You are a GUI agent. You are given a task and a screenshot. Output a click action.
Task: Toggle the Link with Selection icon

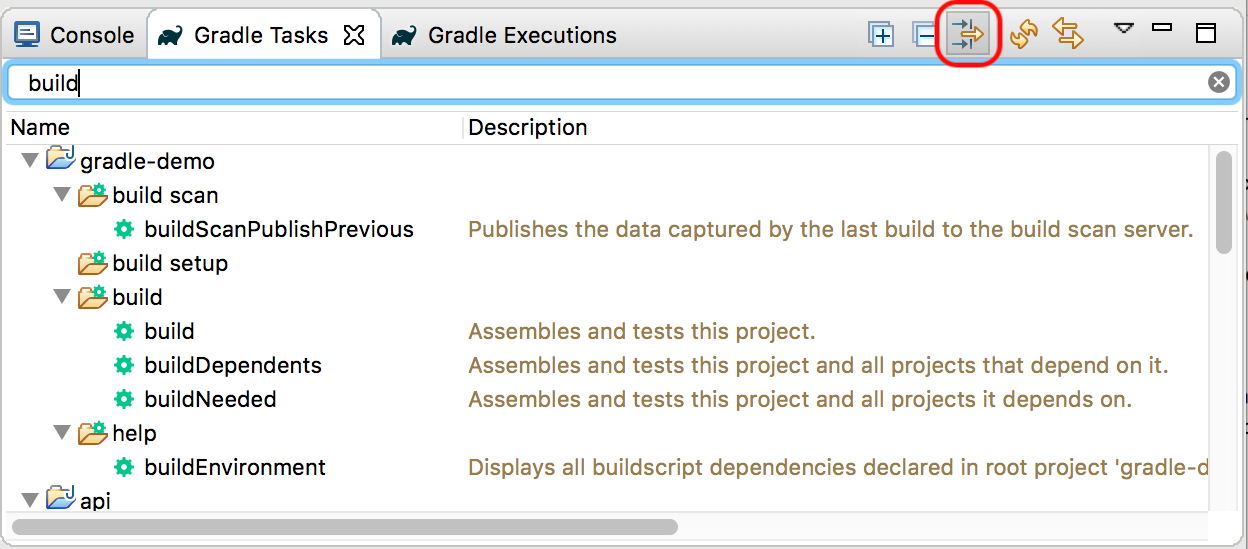pos(1068,35)
